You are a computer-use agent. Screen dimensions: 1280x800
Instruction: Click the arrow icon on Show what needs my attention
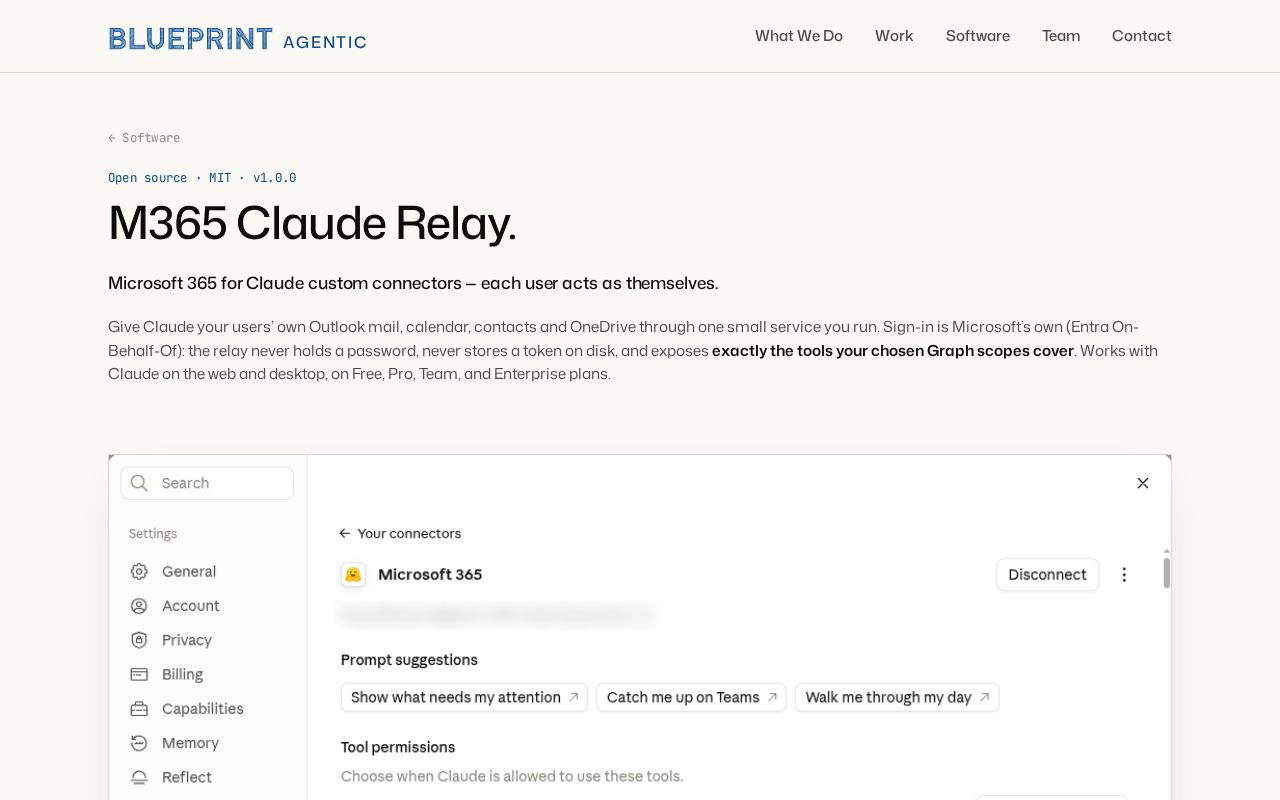coord(574,697)
